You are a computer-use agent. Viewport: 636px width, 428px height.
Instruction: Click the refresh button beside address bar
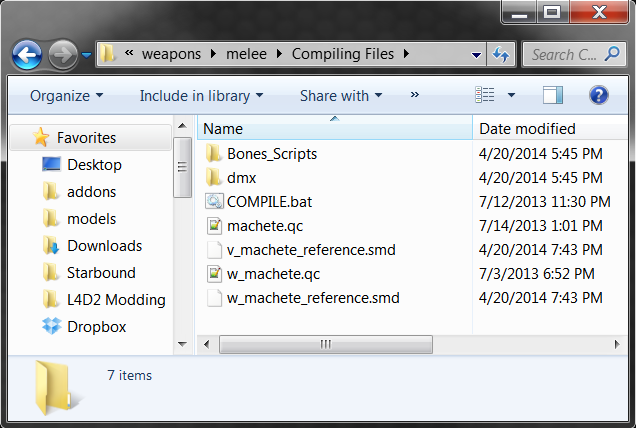[501, 54]
